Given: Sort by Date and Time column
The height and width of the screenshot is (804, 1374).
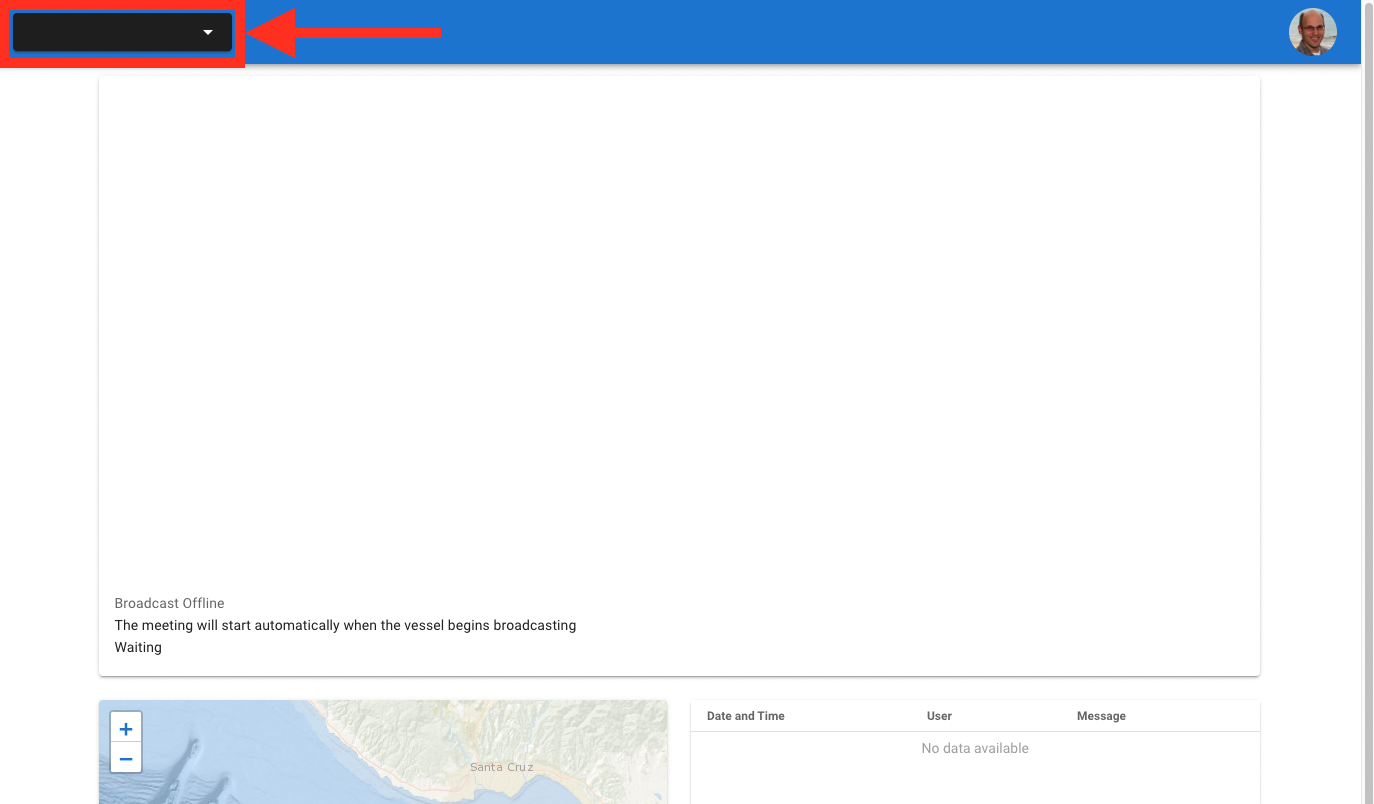Looking at the screenshot, I should tap(745, 716).
